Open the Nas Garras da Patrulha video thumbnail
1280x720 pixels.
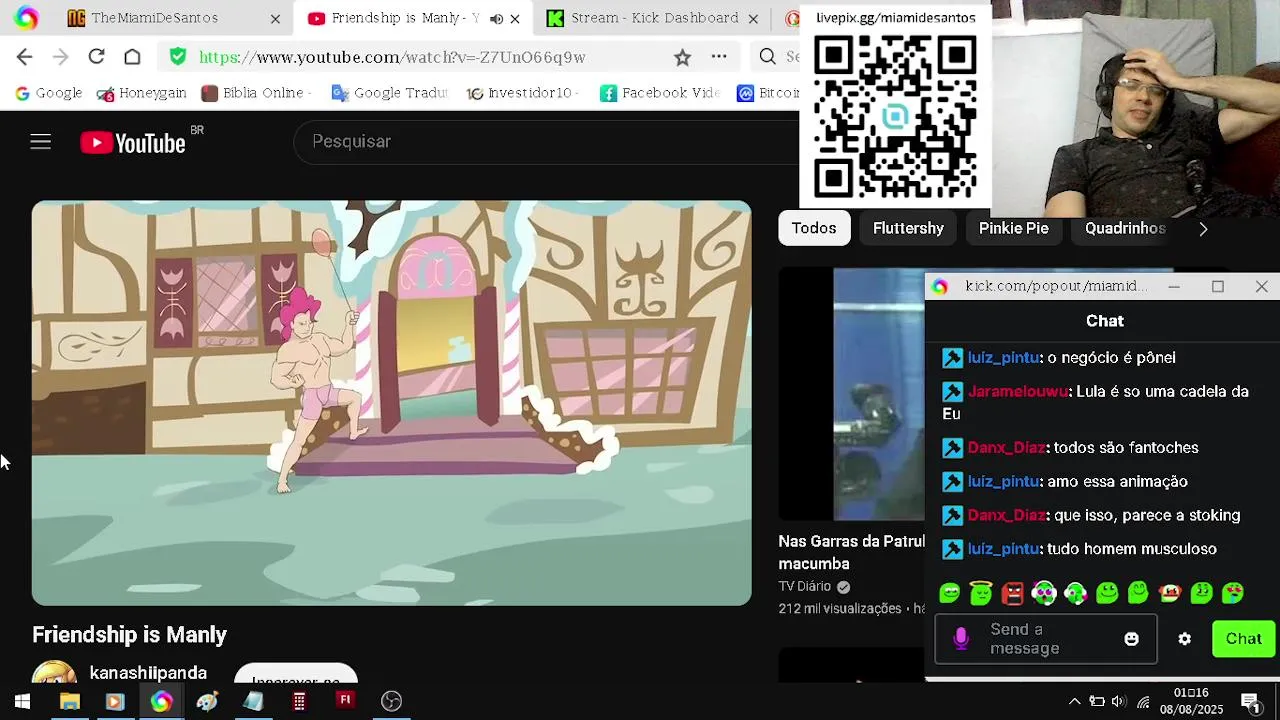tap(852, 394)
